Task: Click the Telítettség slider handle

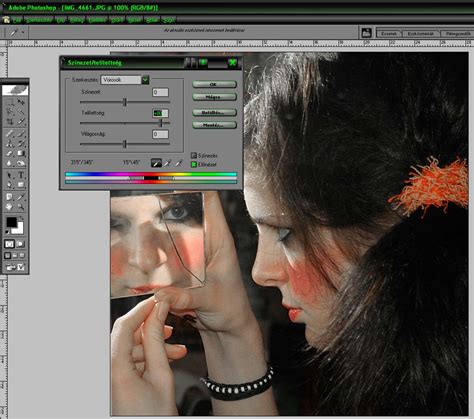Action: click(161, 123)
